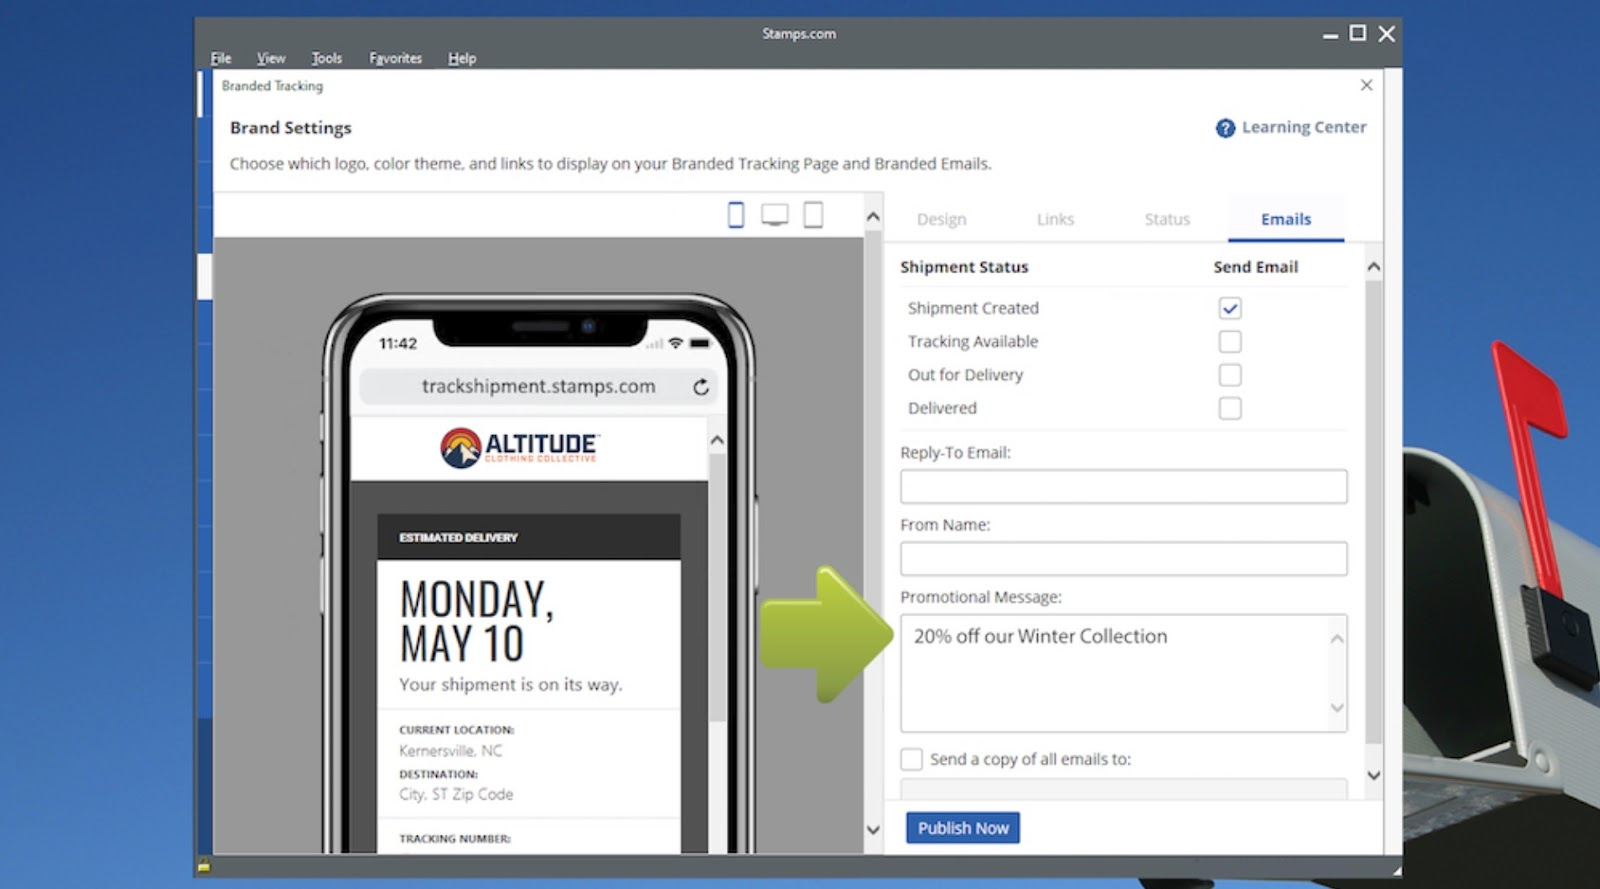Enable Tracking Available email checkbox
1600x889 pixels.
tap(1230, 342)
